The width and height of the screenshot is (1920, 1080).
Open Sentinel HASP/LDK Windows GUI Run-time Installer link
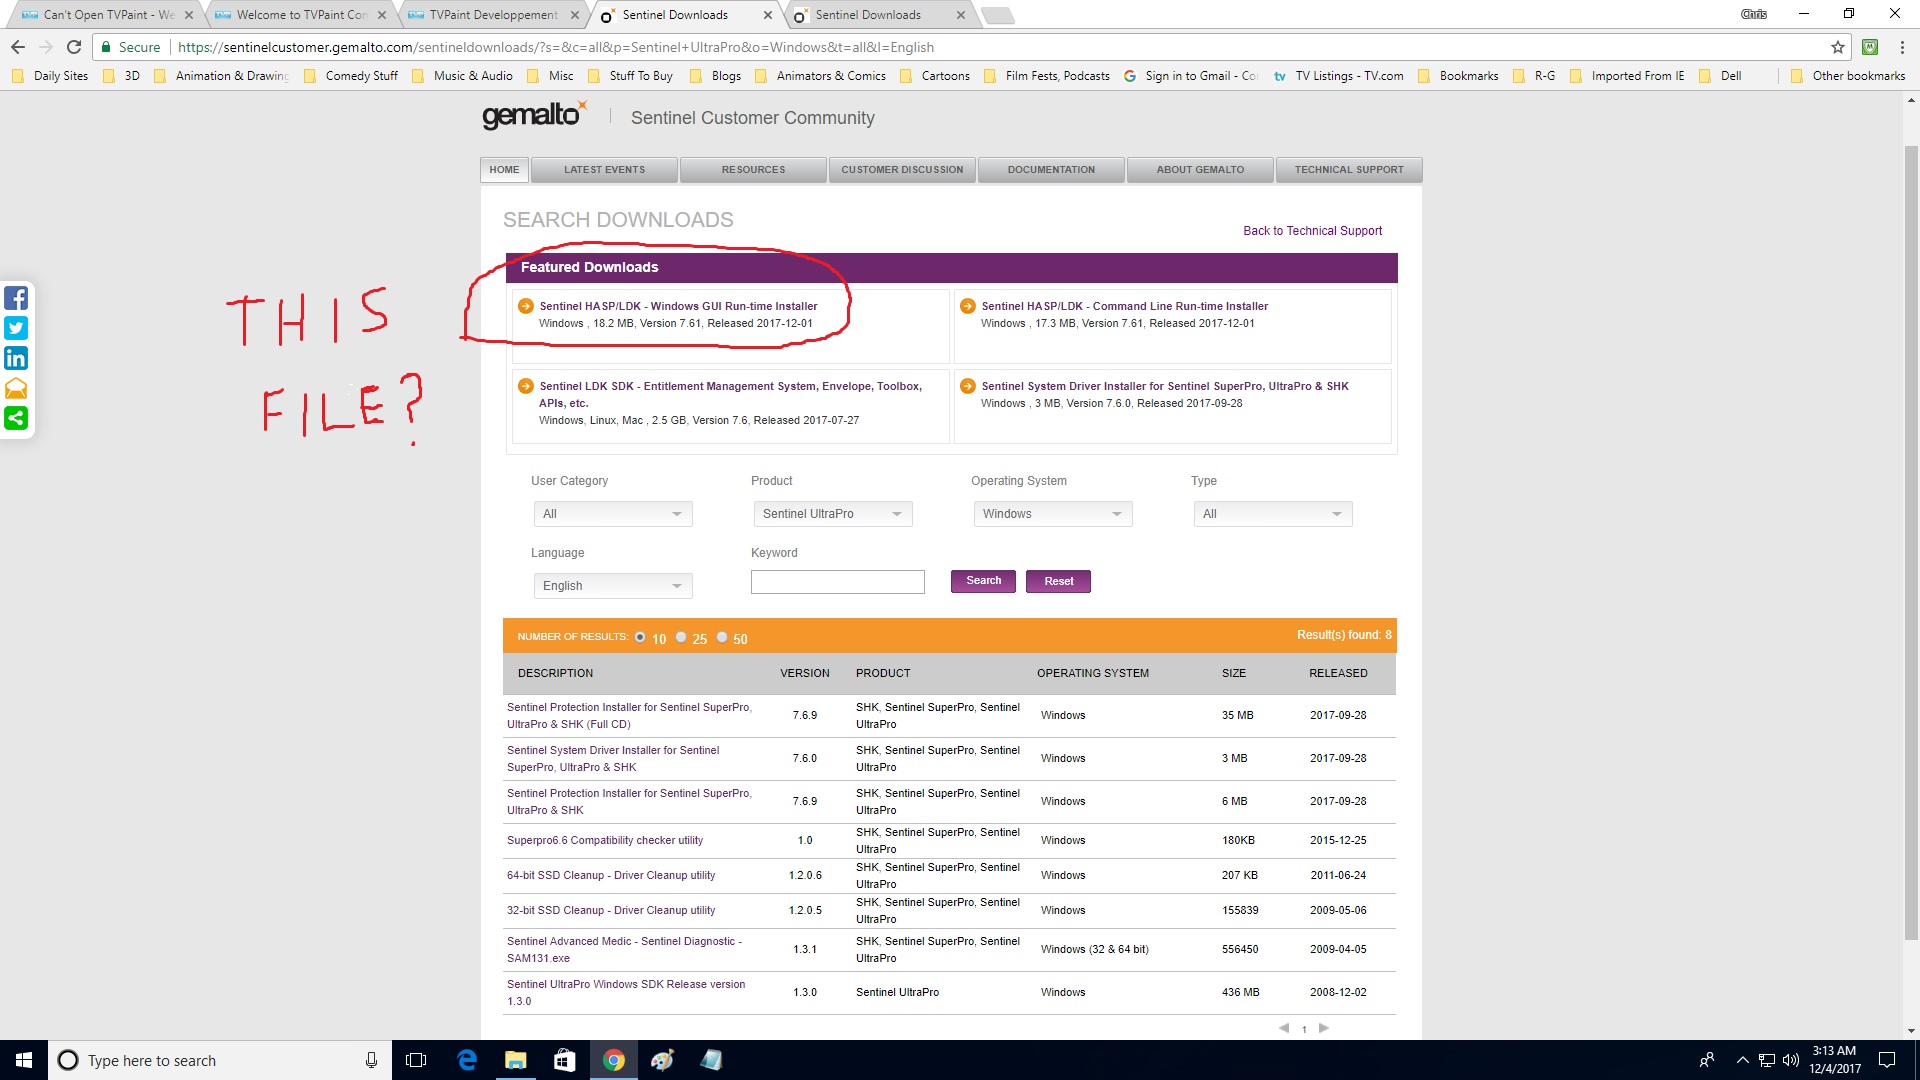[678, 306]
